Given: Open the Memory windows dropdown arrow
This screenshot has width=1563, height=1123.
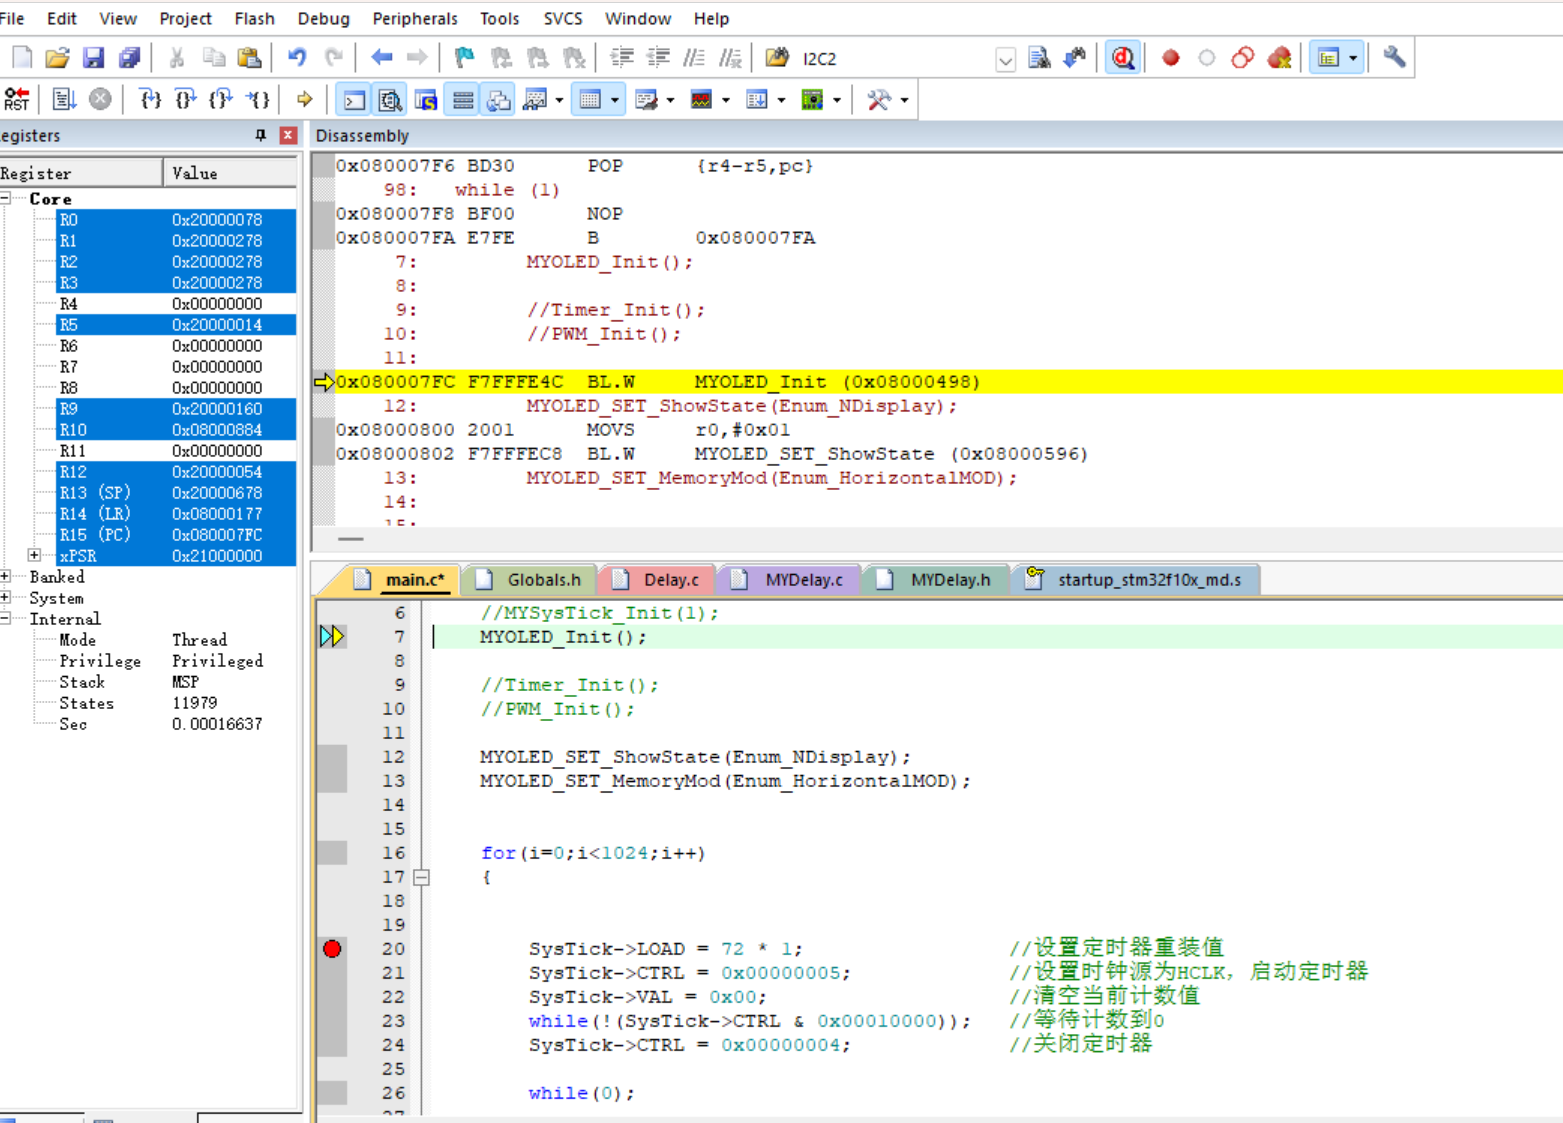Looking at the screenshot, I should pos(614,100).
